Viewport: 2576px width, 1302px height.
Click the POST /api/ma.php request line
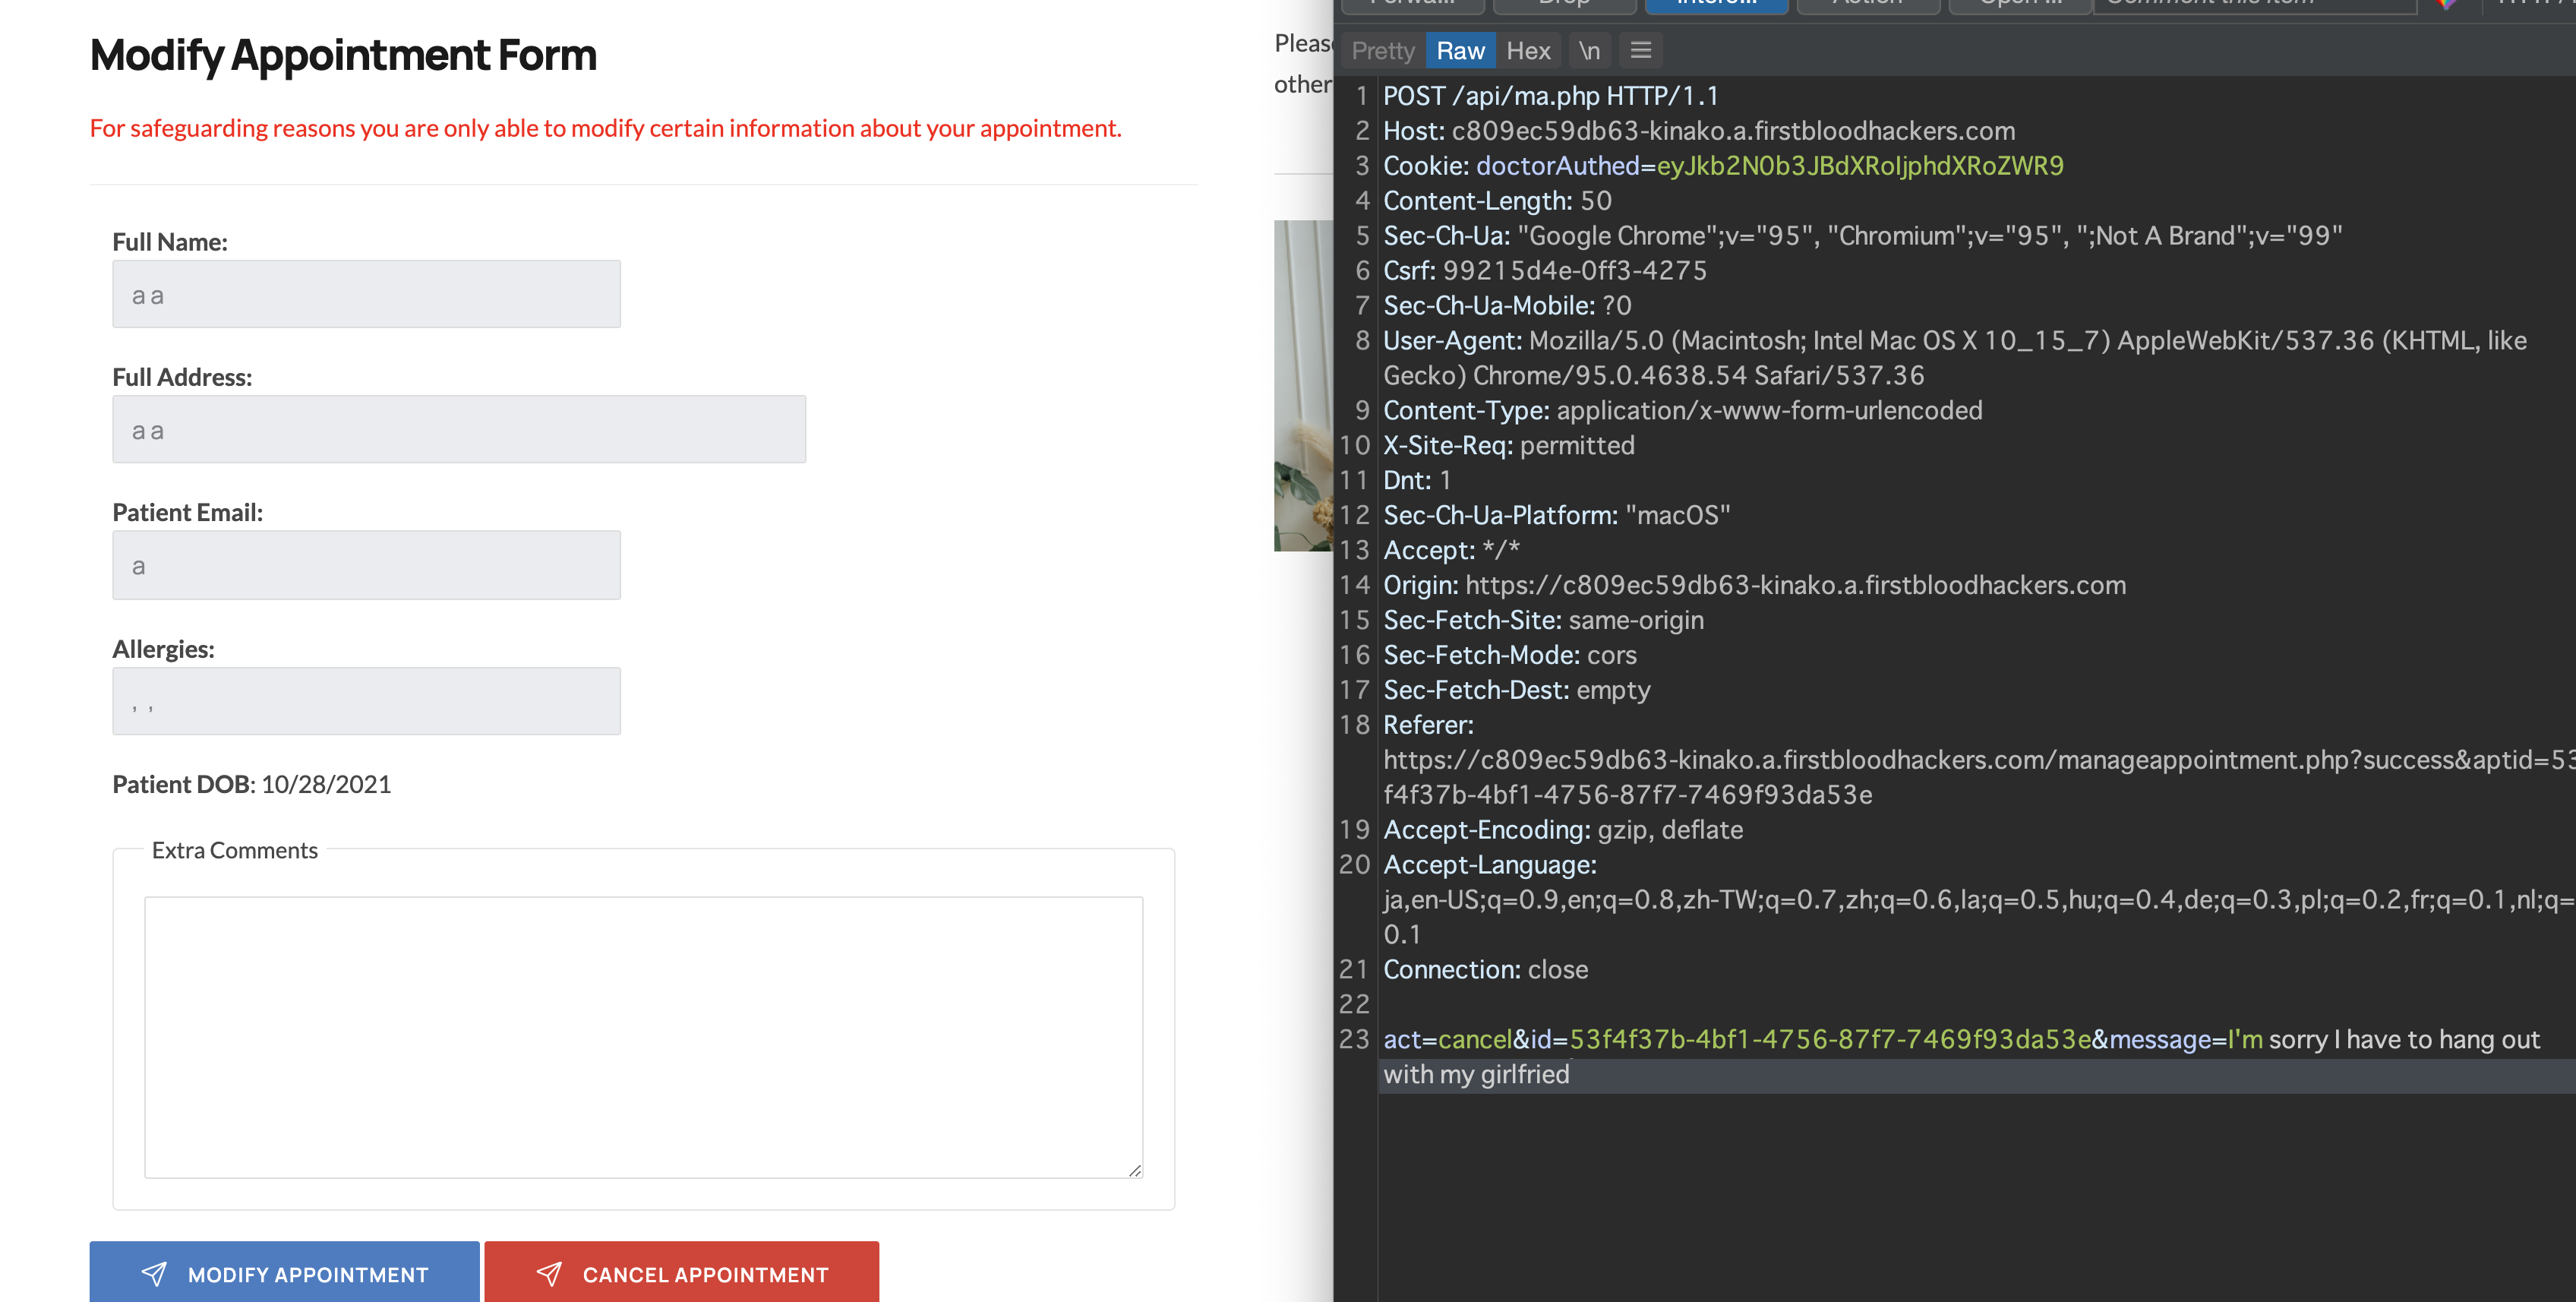[1550, 96]
